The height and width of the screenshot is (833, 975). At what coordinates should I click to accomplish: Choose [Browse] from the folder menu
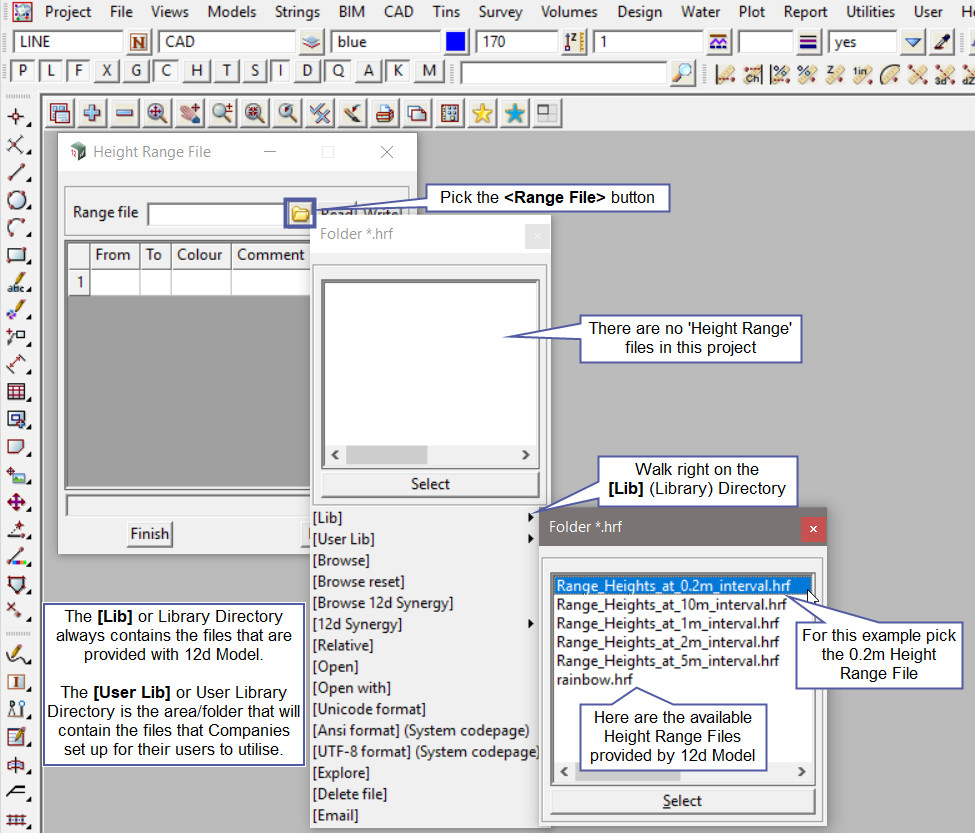point(341,560)
